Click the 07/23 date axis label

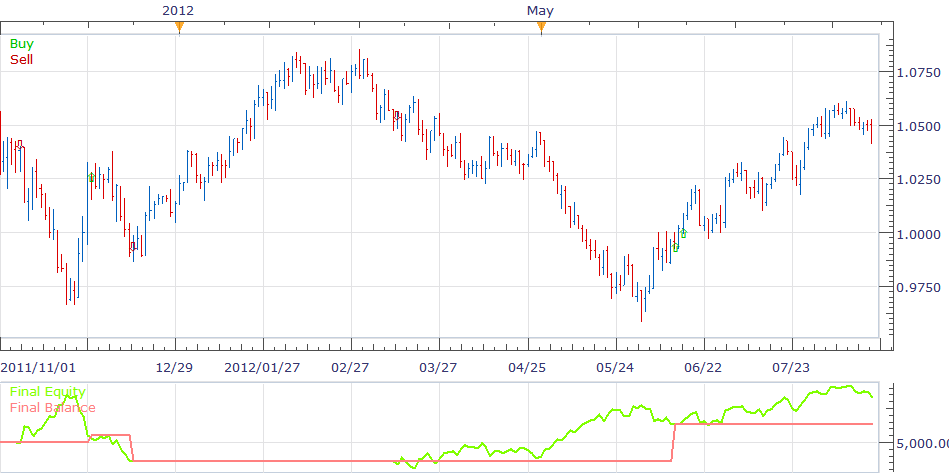[x=791, y=368]
